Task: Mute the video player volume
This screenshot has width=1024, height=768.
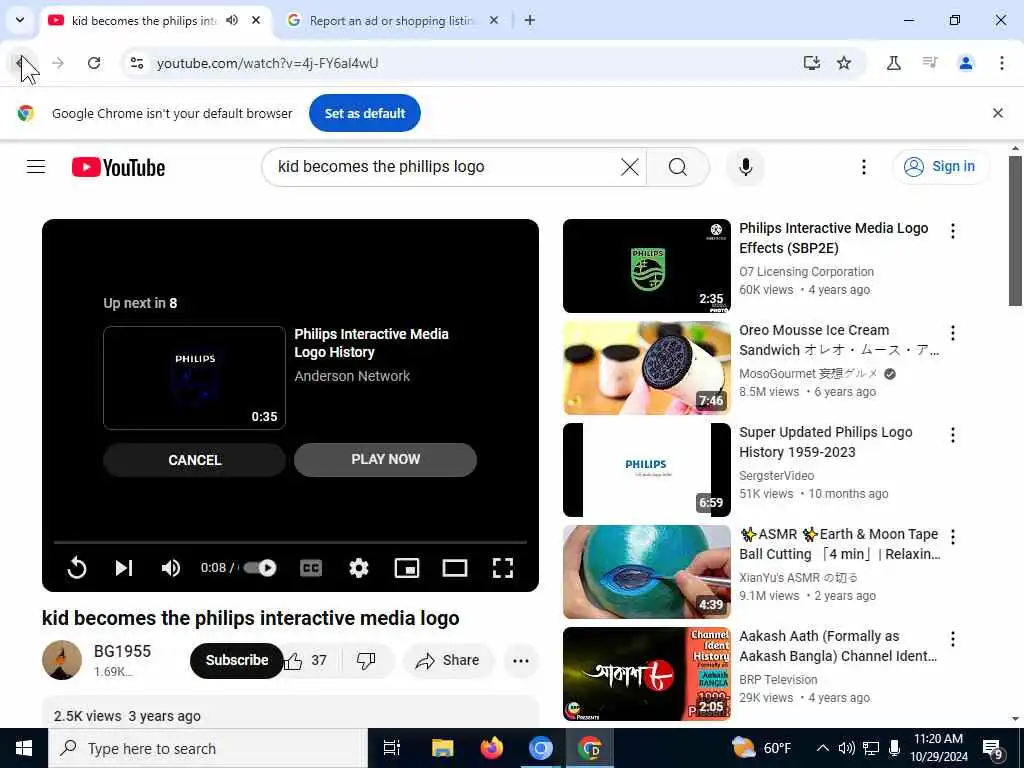Action: [x=171, y=568]
